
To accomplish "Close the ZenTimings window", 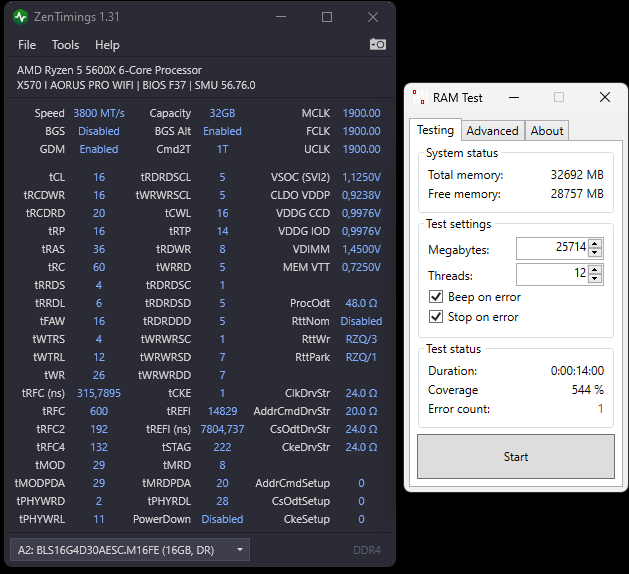I will tap(373, 17).
